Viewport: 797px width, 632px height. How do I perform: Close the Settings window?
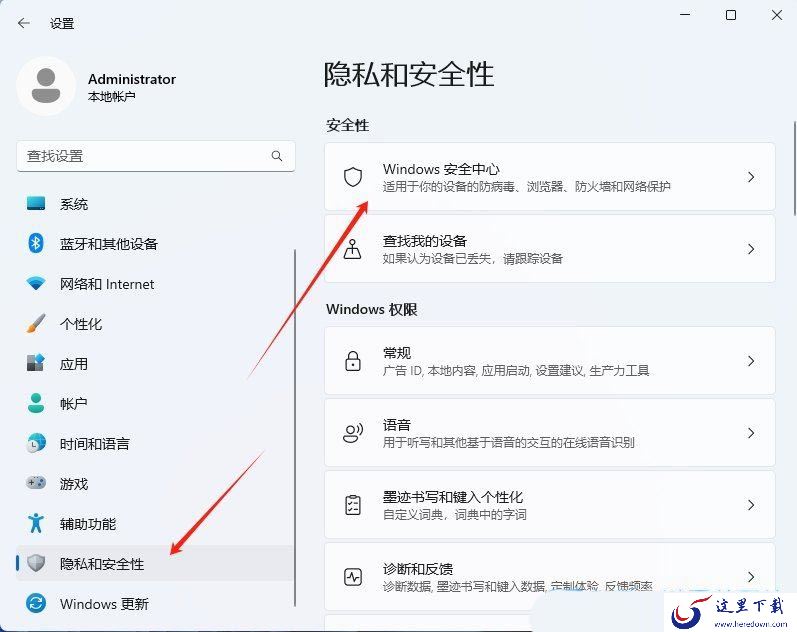pyautogui.click(x=777, y=15)
